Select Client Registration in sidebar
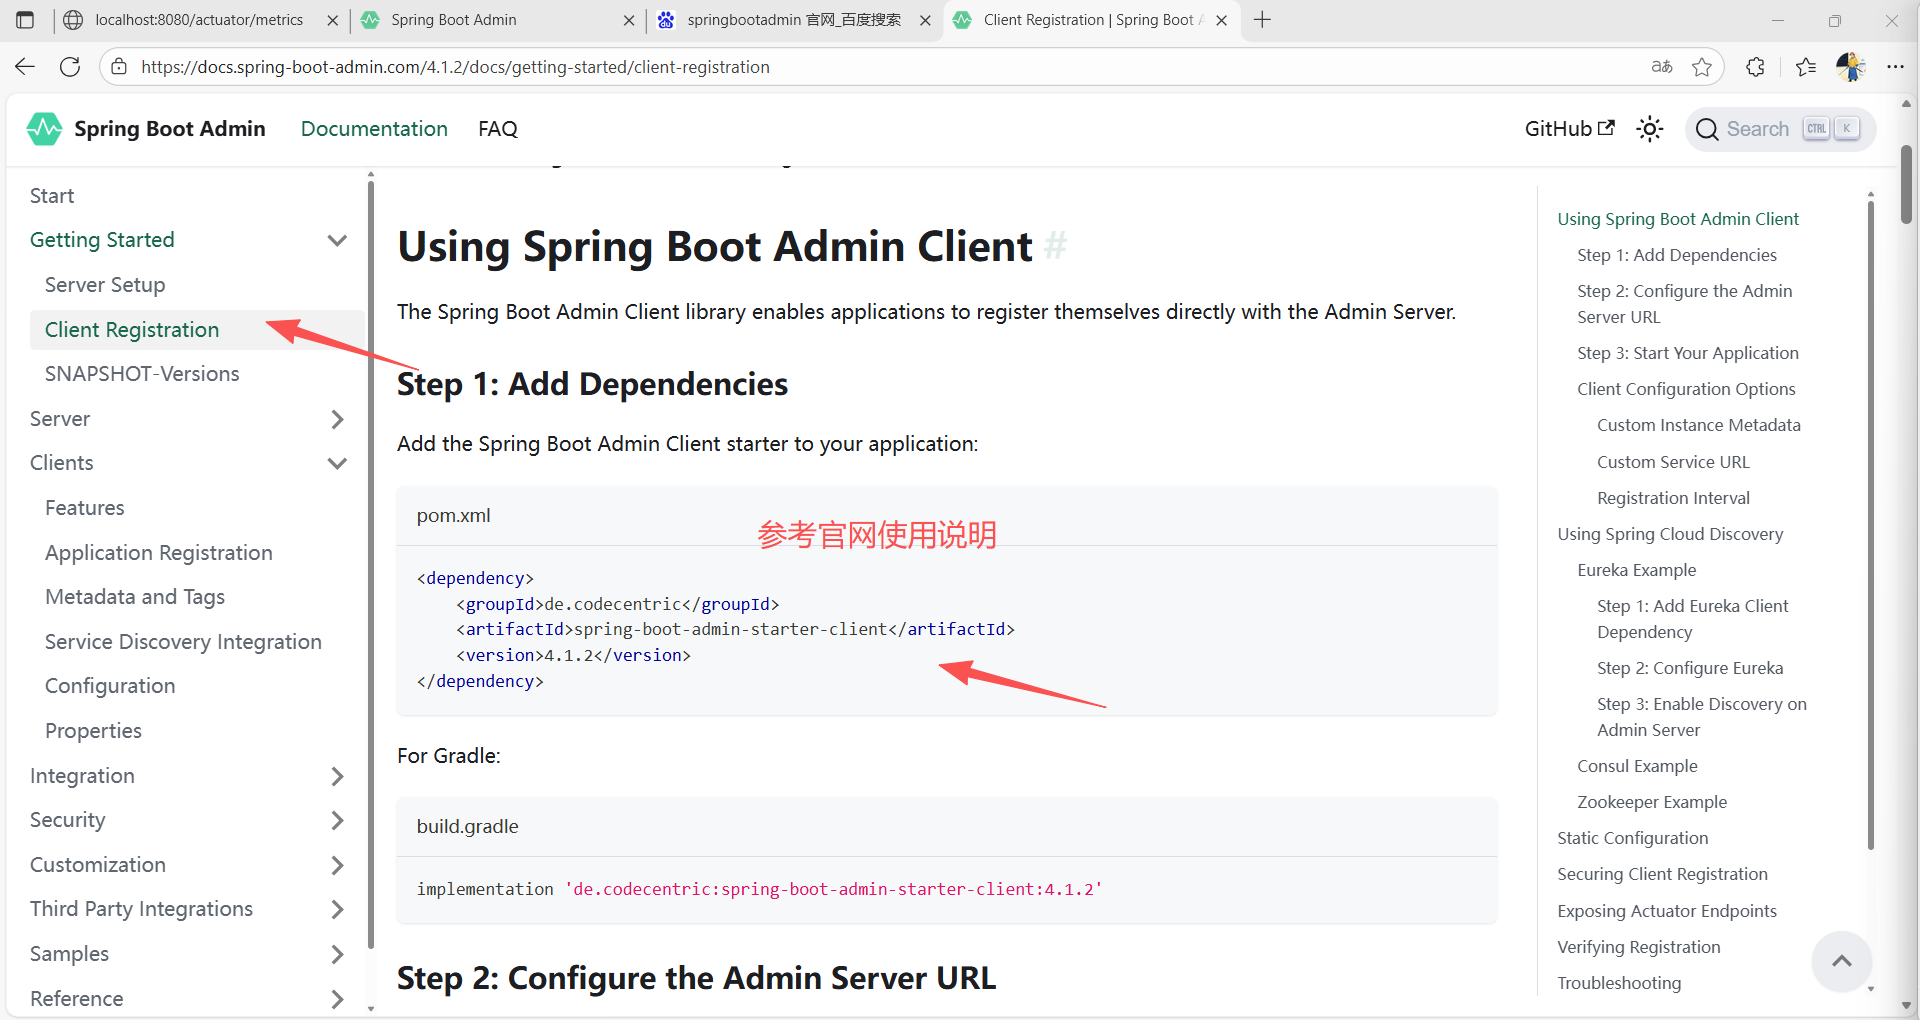Screen dimensions: 1920x1020 (132, 330)
